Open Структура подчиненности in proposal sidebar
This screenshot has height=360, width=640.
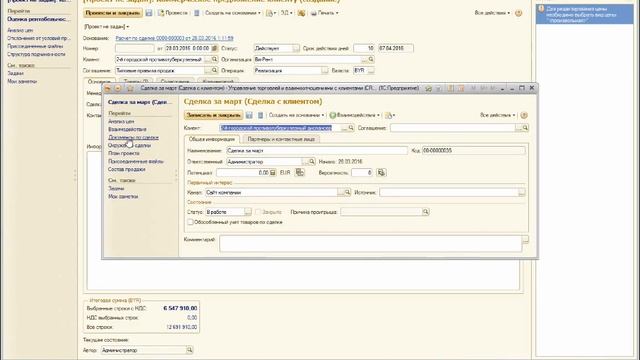coord(36,54)
